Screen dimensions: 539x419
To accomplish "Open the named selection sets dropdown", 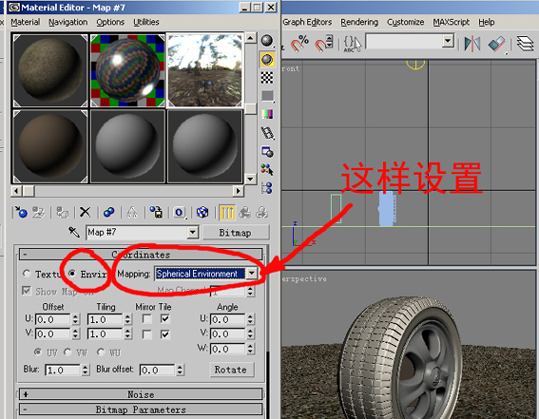I will click(x=448, y=42).
